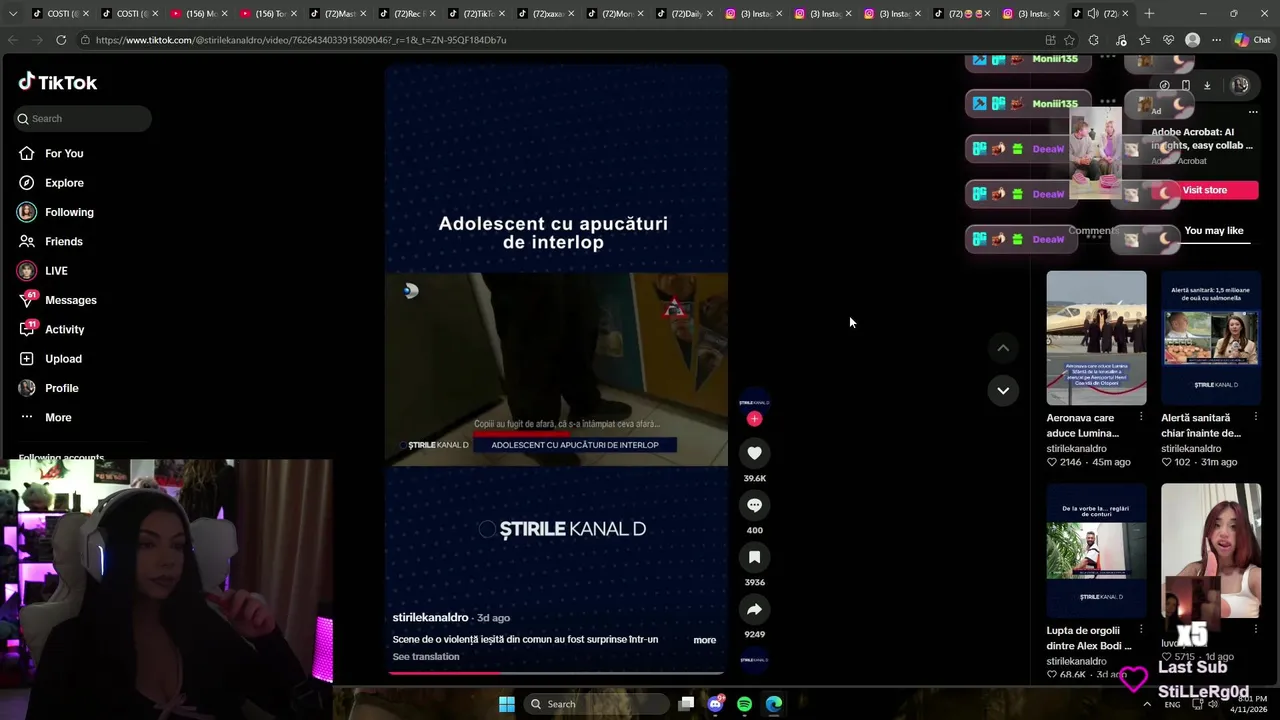This screenshot has width=1280, height=720.
Task: Open the browser extensions puzzle icon
Action: coord(1093,40)
